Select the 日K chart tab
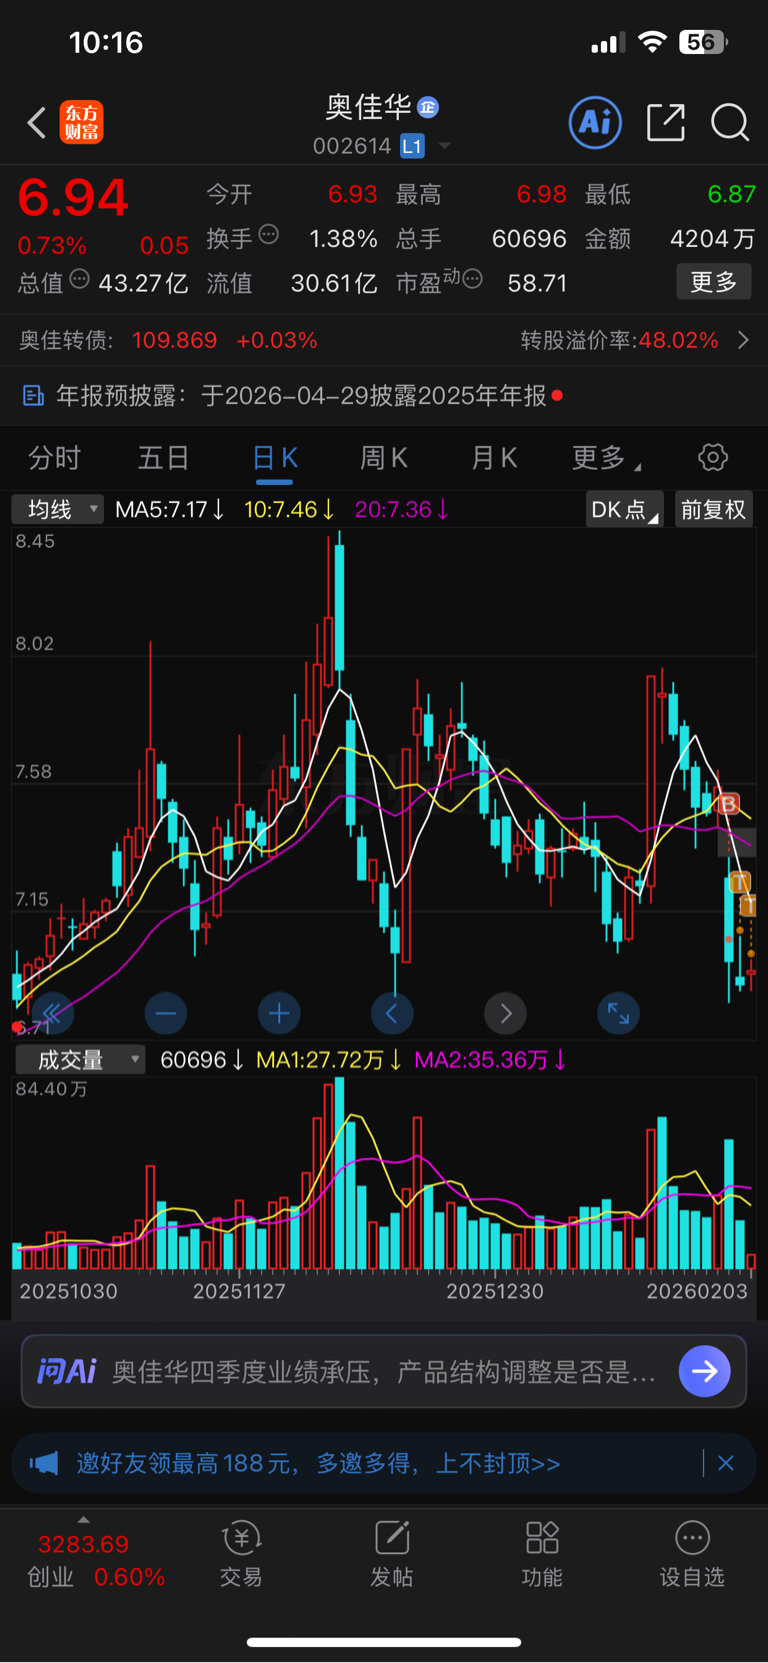This screenshot has height=1663, width=768. tap(274, 458)
